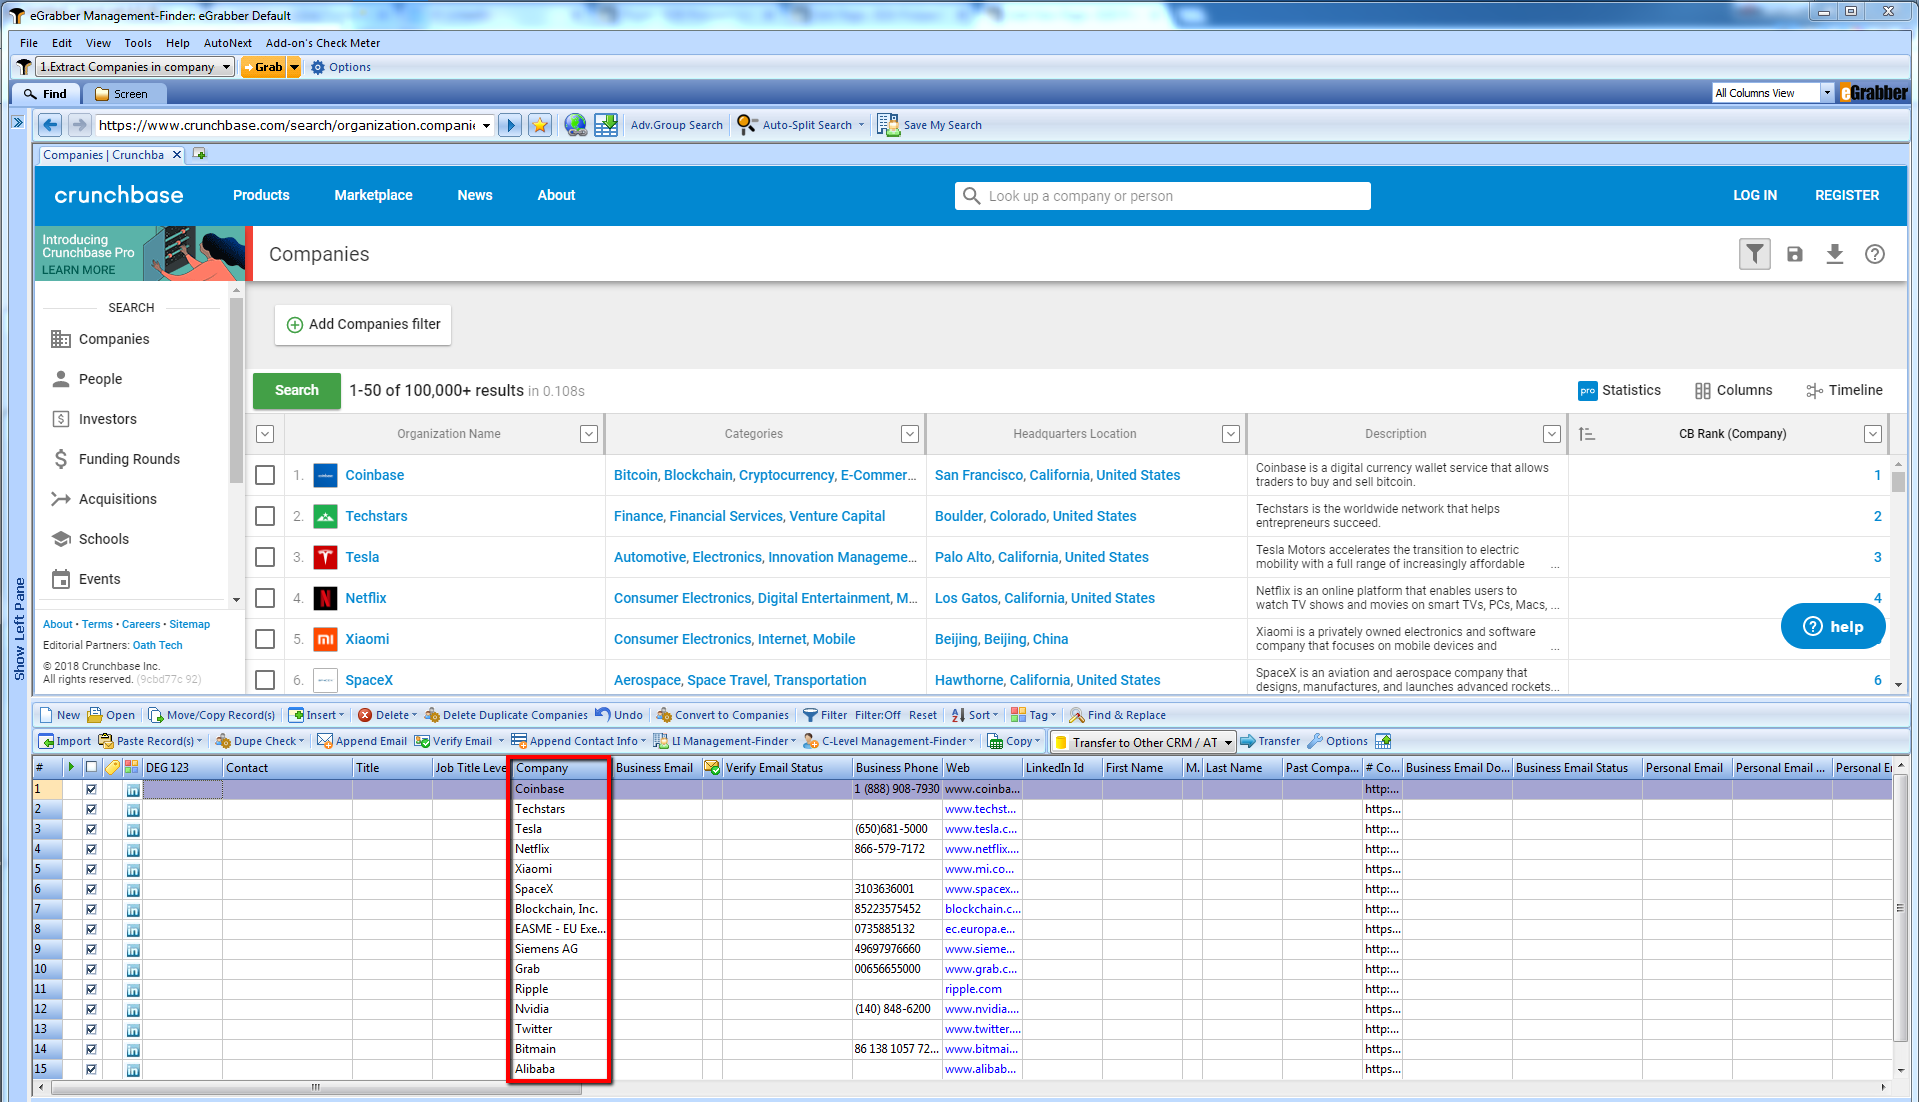
Task: Click Import in grid toolbar
Action: click(x=64, y=741)
